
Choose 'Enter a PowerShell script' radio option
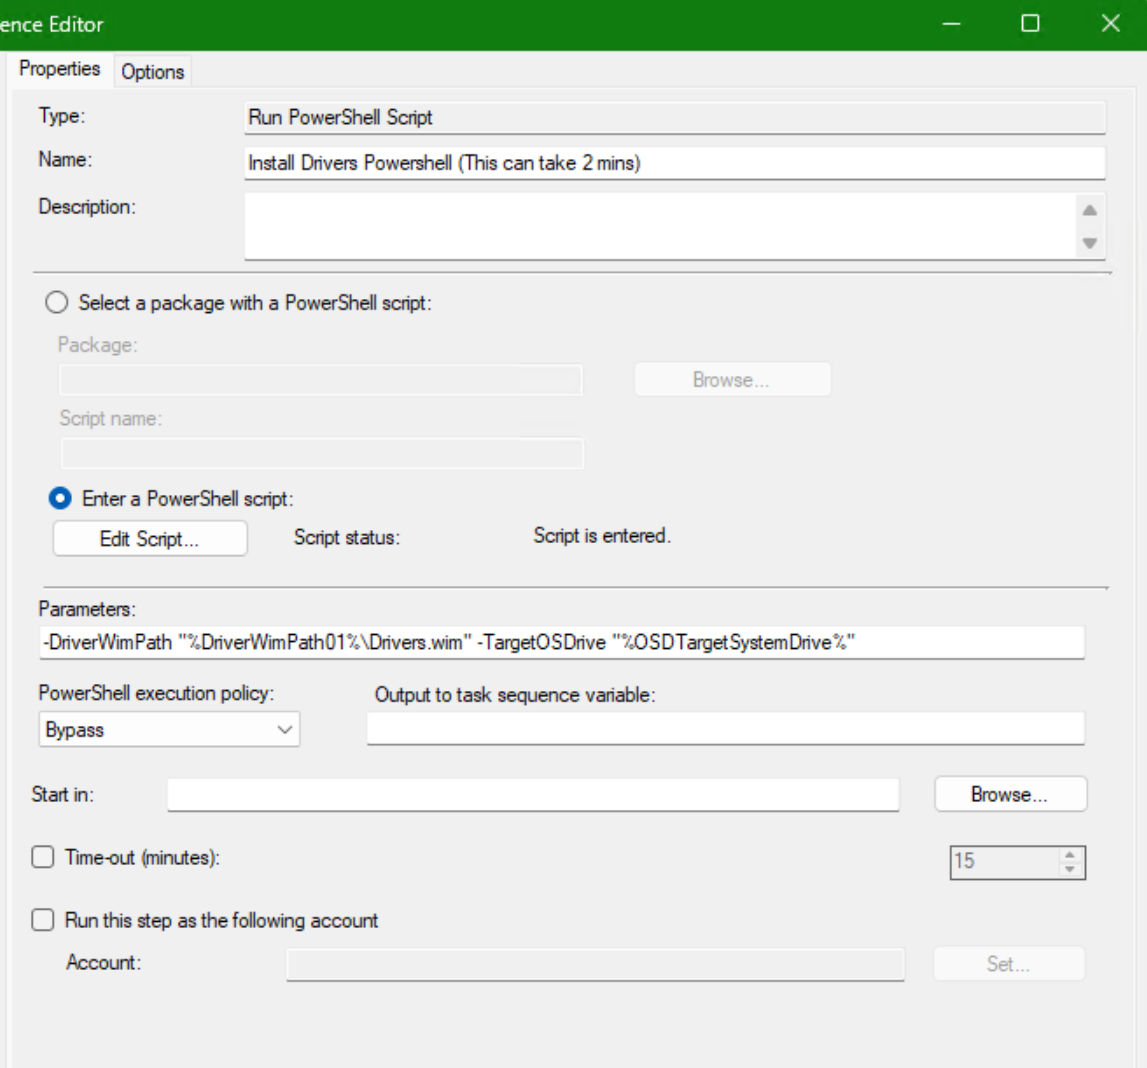(x=61, y=498)
